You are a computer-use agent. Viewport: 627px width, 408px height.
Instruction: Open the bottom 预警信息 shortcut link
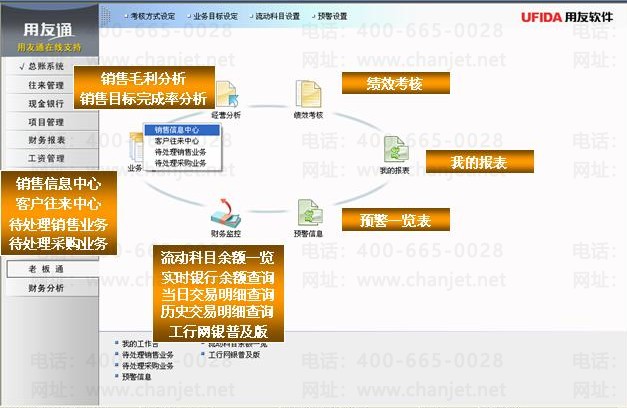pos(136,376)
